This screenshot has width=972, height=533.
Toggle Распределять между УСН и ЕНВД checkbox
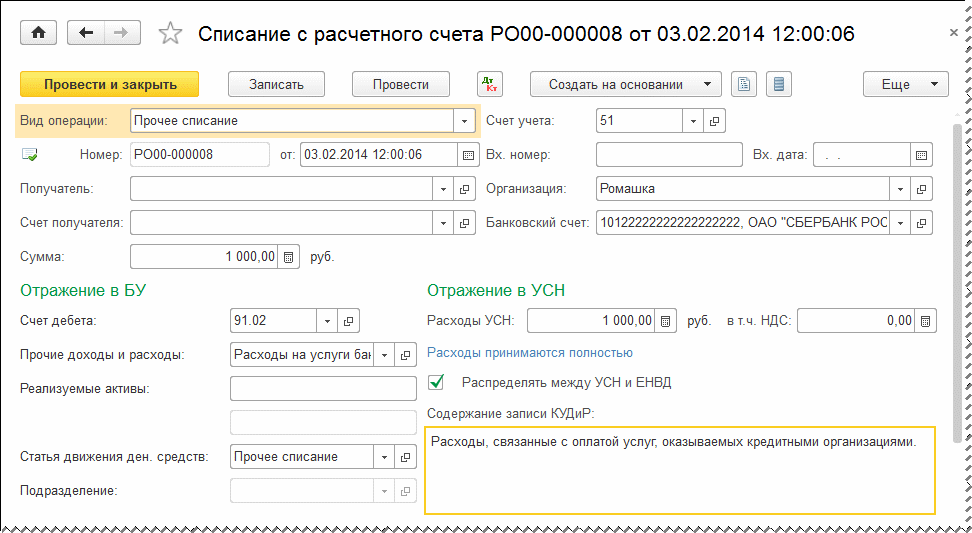pyautogui.click(x=436, y=382)
